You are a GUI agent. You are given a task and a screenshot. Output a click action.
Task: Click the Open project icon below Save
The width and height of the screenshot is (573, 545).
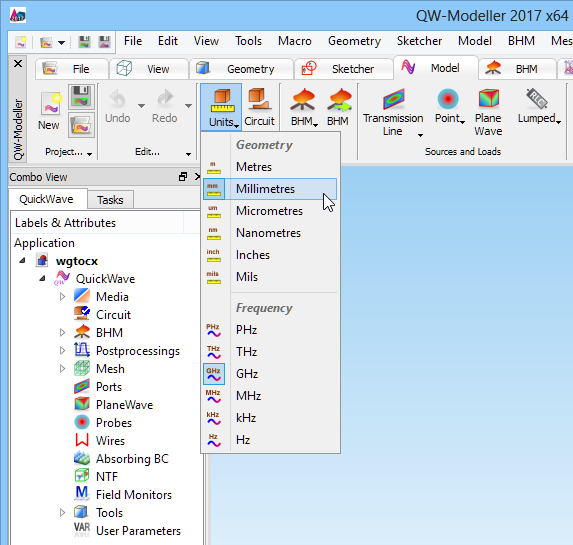click(x=81, y=125)
